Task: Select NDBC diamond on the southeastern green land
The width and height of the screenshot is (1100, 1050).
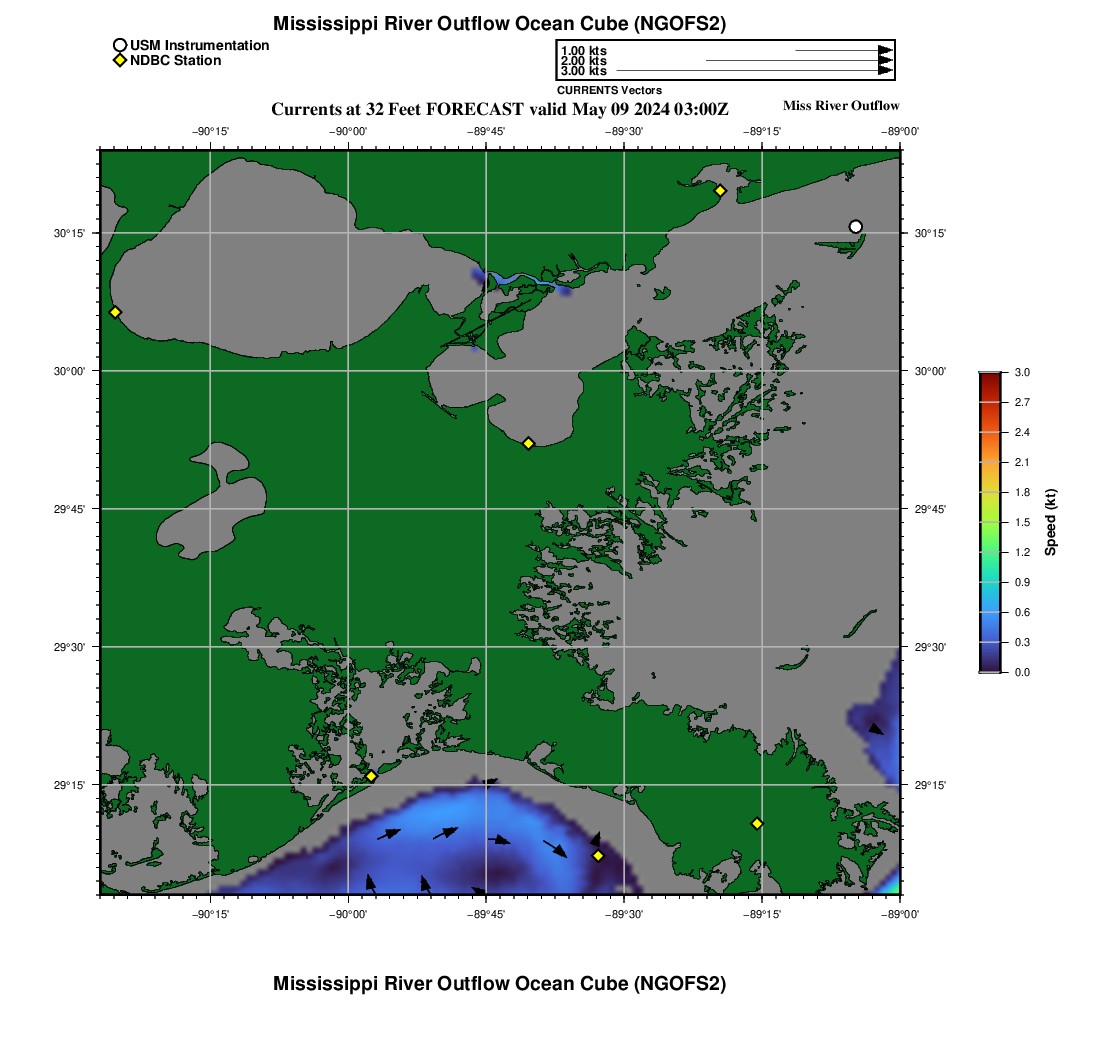Action: (x=757, y=823)
